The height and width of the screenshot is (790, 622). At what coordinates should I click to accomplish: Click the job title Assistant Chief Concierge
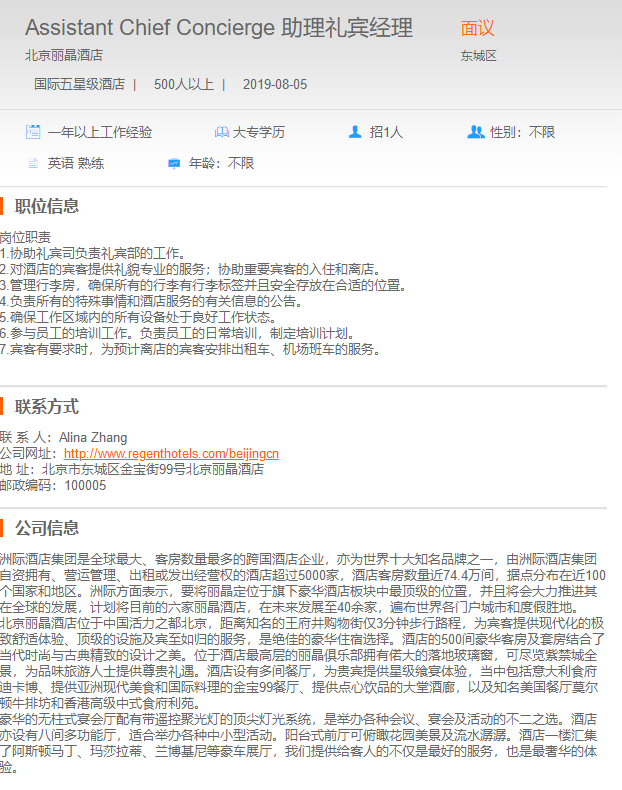218,28
